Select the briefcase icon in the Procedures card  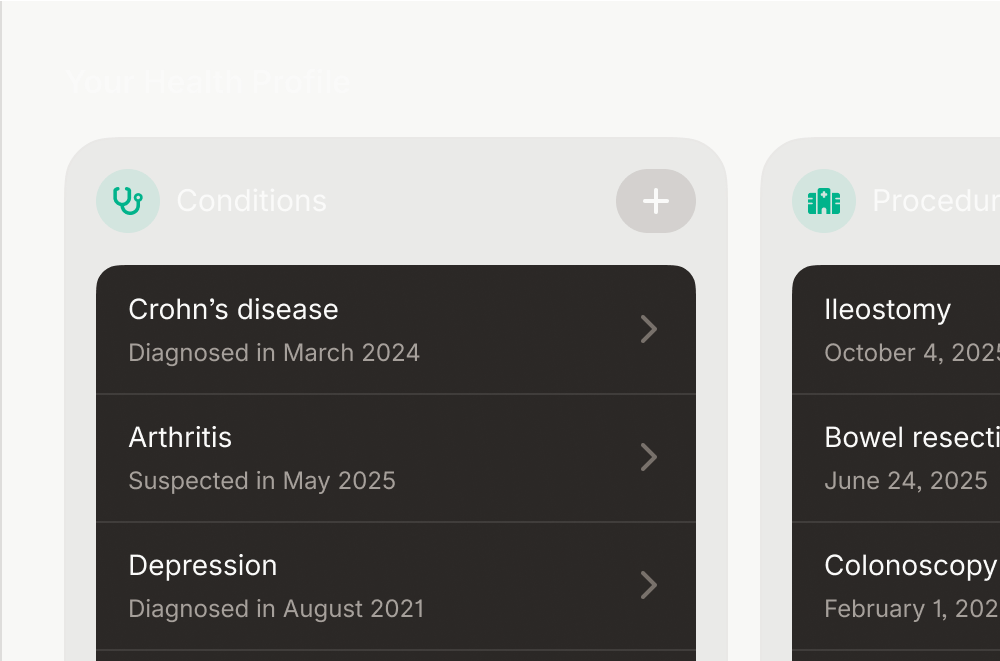[823, 201]
